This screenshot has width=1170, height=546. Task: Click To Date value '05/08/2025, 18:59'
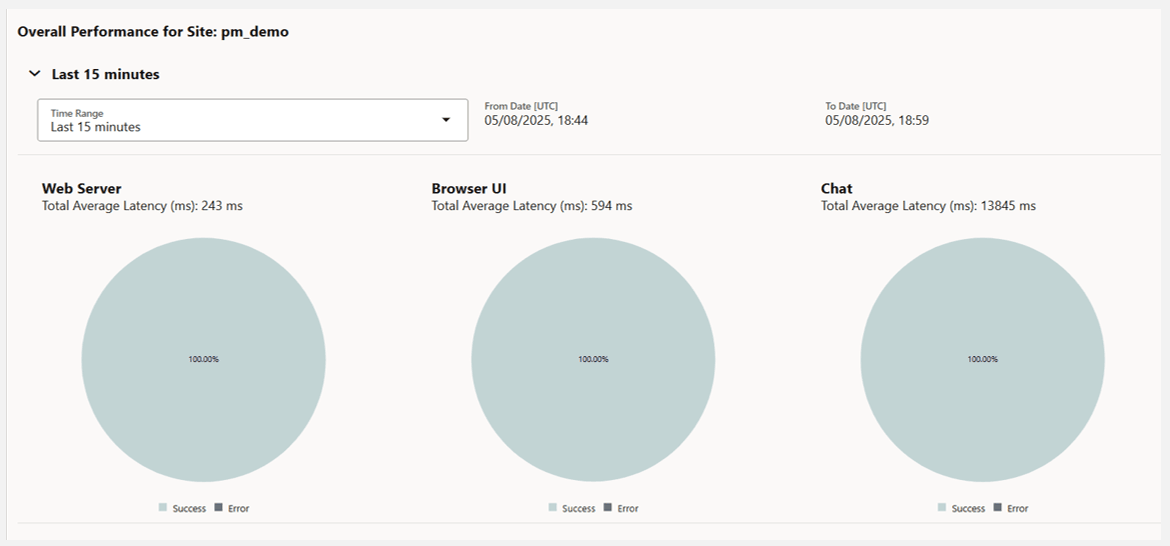pyautogui.click(x=878, y=120)
